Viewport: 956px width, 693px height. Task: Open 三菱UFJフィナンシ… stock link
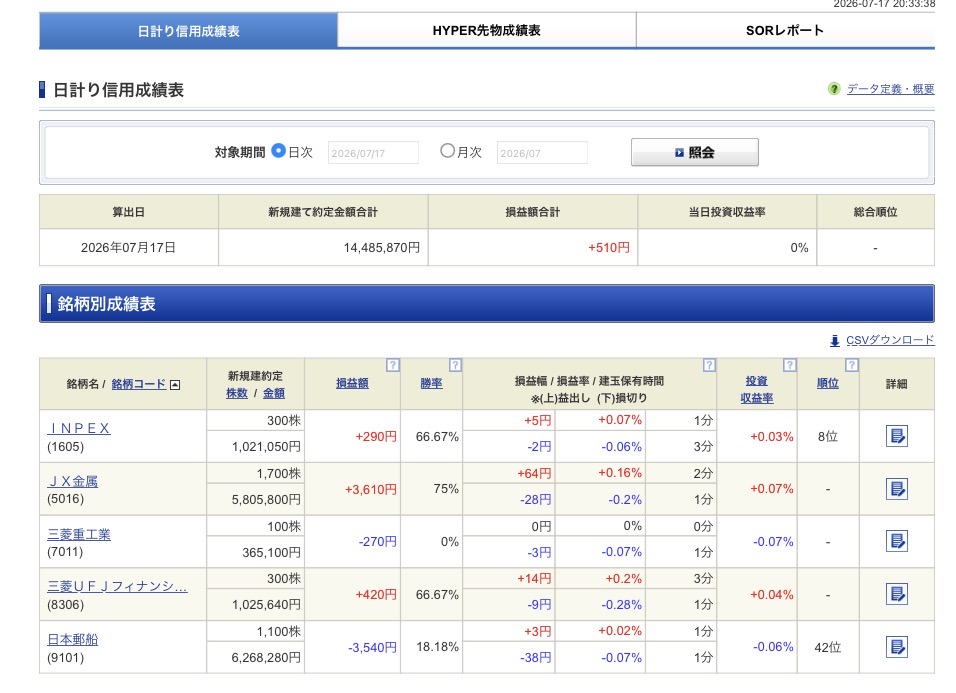(117, 586)
